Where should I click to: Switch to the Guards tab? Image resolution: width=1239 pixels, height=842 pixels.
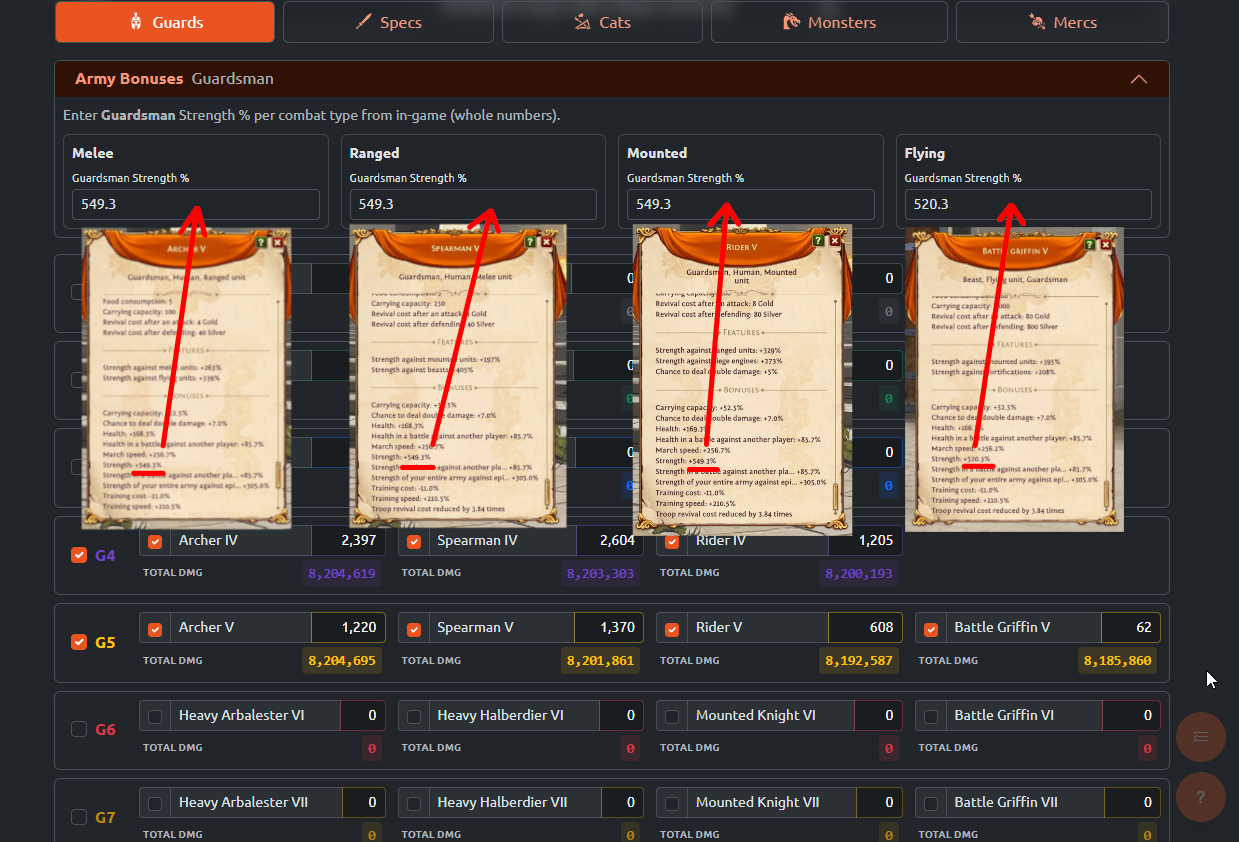coord(165,22)
